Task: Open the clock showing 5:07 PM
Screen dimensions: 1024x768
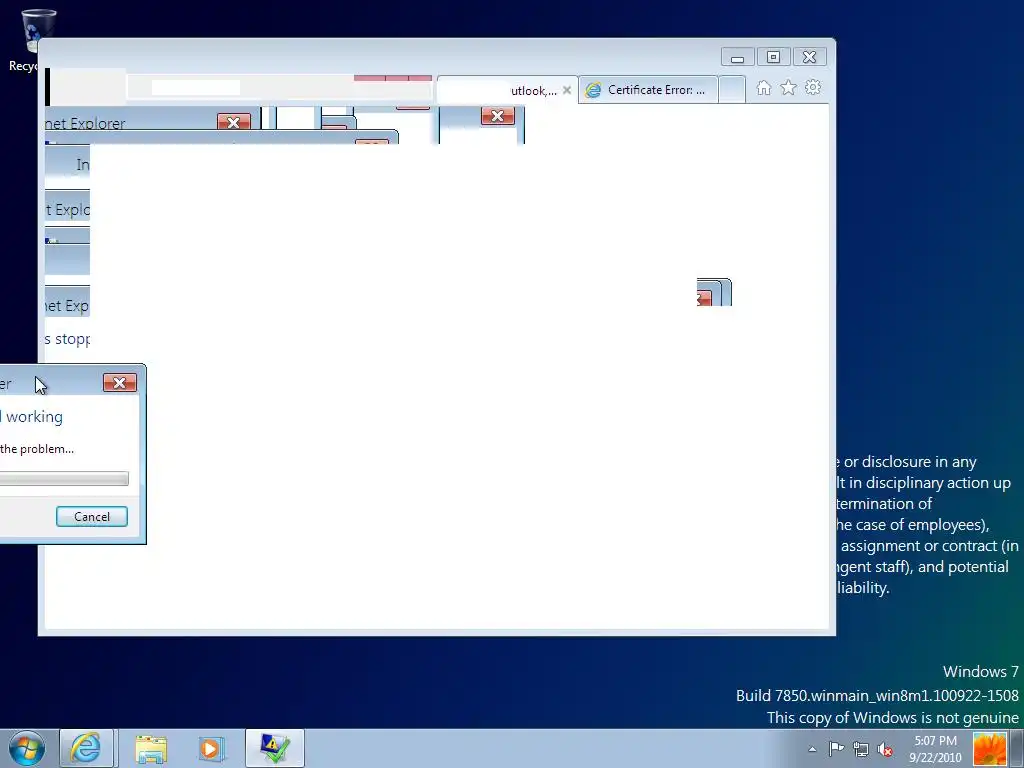Action: click(935, 749)
